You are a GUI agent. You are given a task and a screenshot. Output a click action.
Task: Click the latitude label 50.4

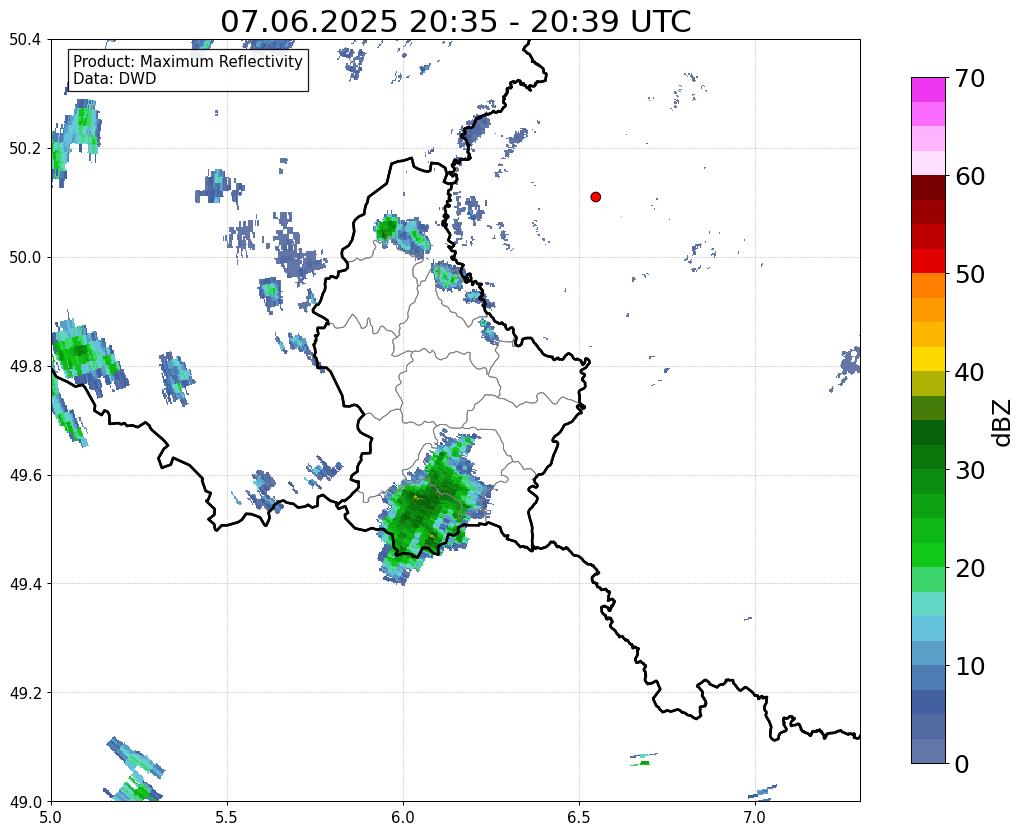tap(25, 40)
